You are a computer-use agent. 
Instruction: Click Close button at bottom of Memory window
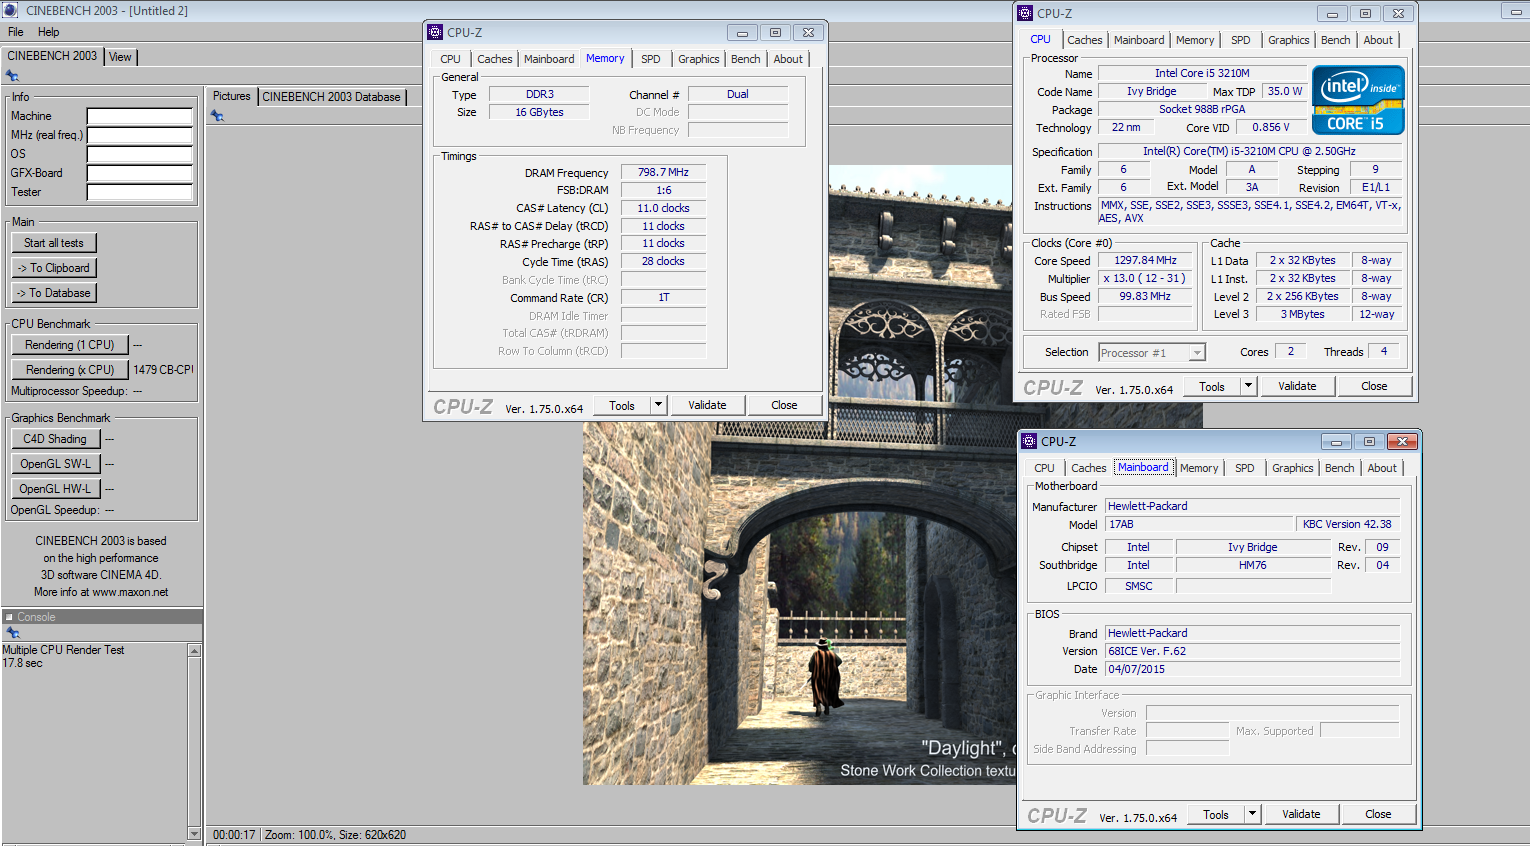[784, 405]
